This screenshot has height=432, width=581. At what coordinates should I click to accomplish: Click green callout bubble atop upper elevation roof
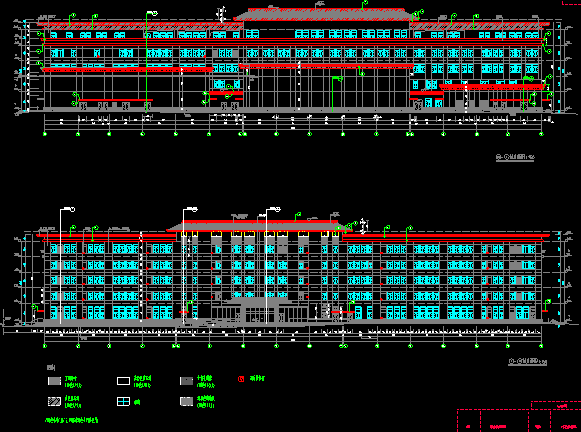[365, 3]
